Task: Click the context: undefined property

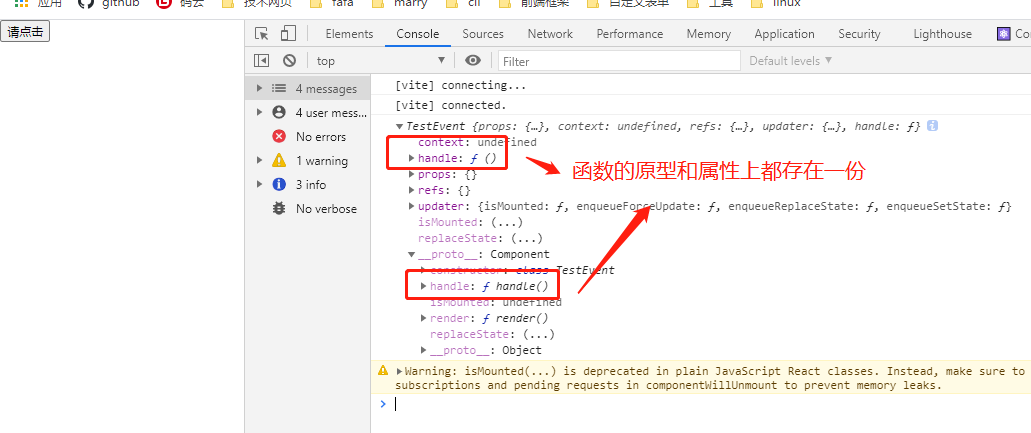Action: pyautogui.click(x=477, y=142)
